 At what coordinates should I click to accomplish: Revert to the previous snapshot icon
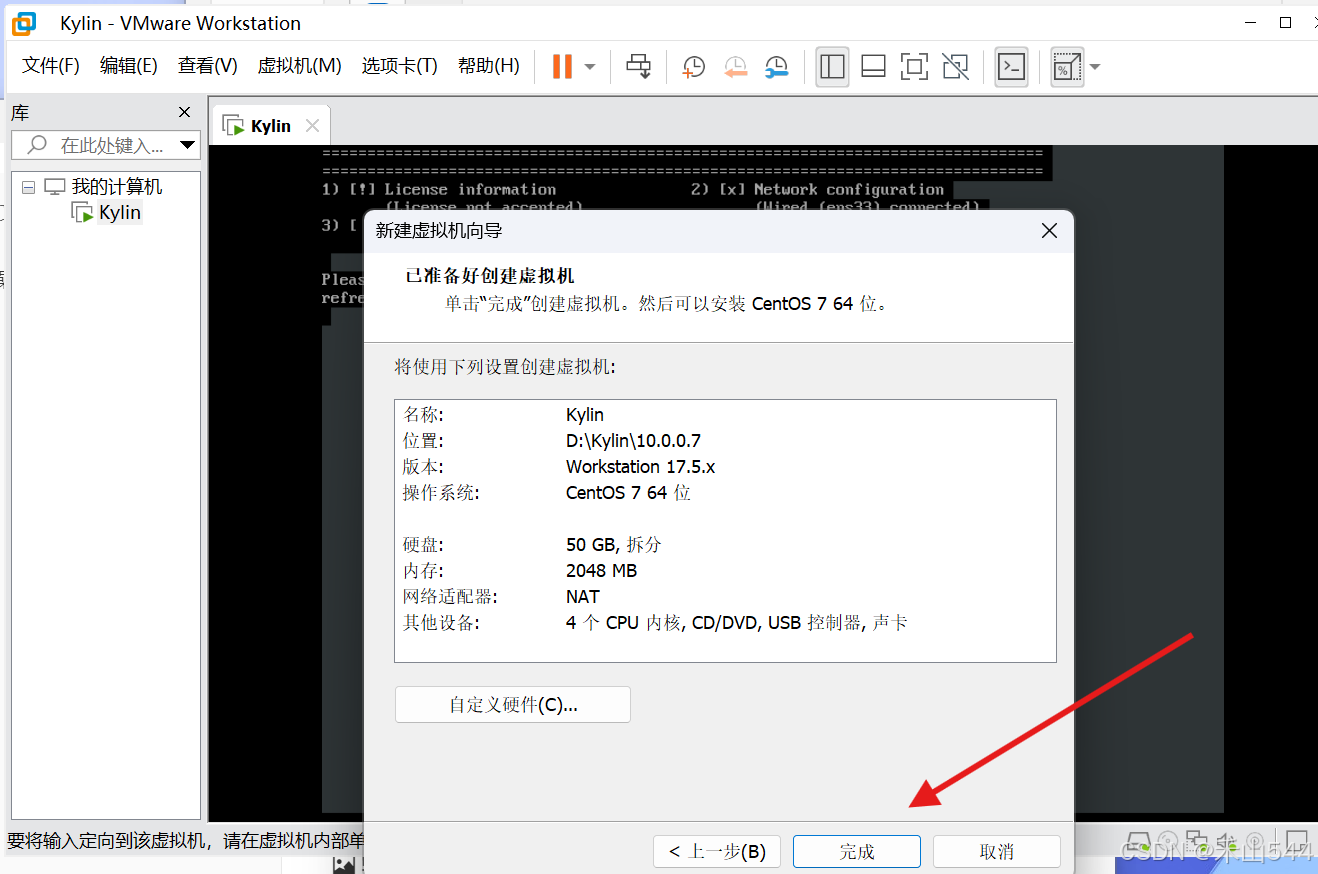point(736,67)
